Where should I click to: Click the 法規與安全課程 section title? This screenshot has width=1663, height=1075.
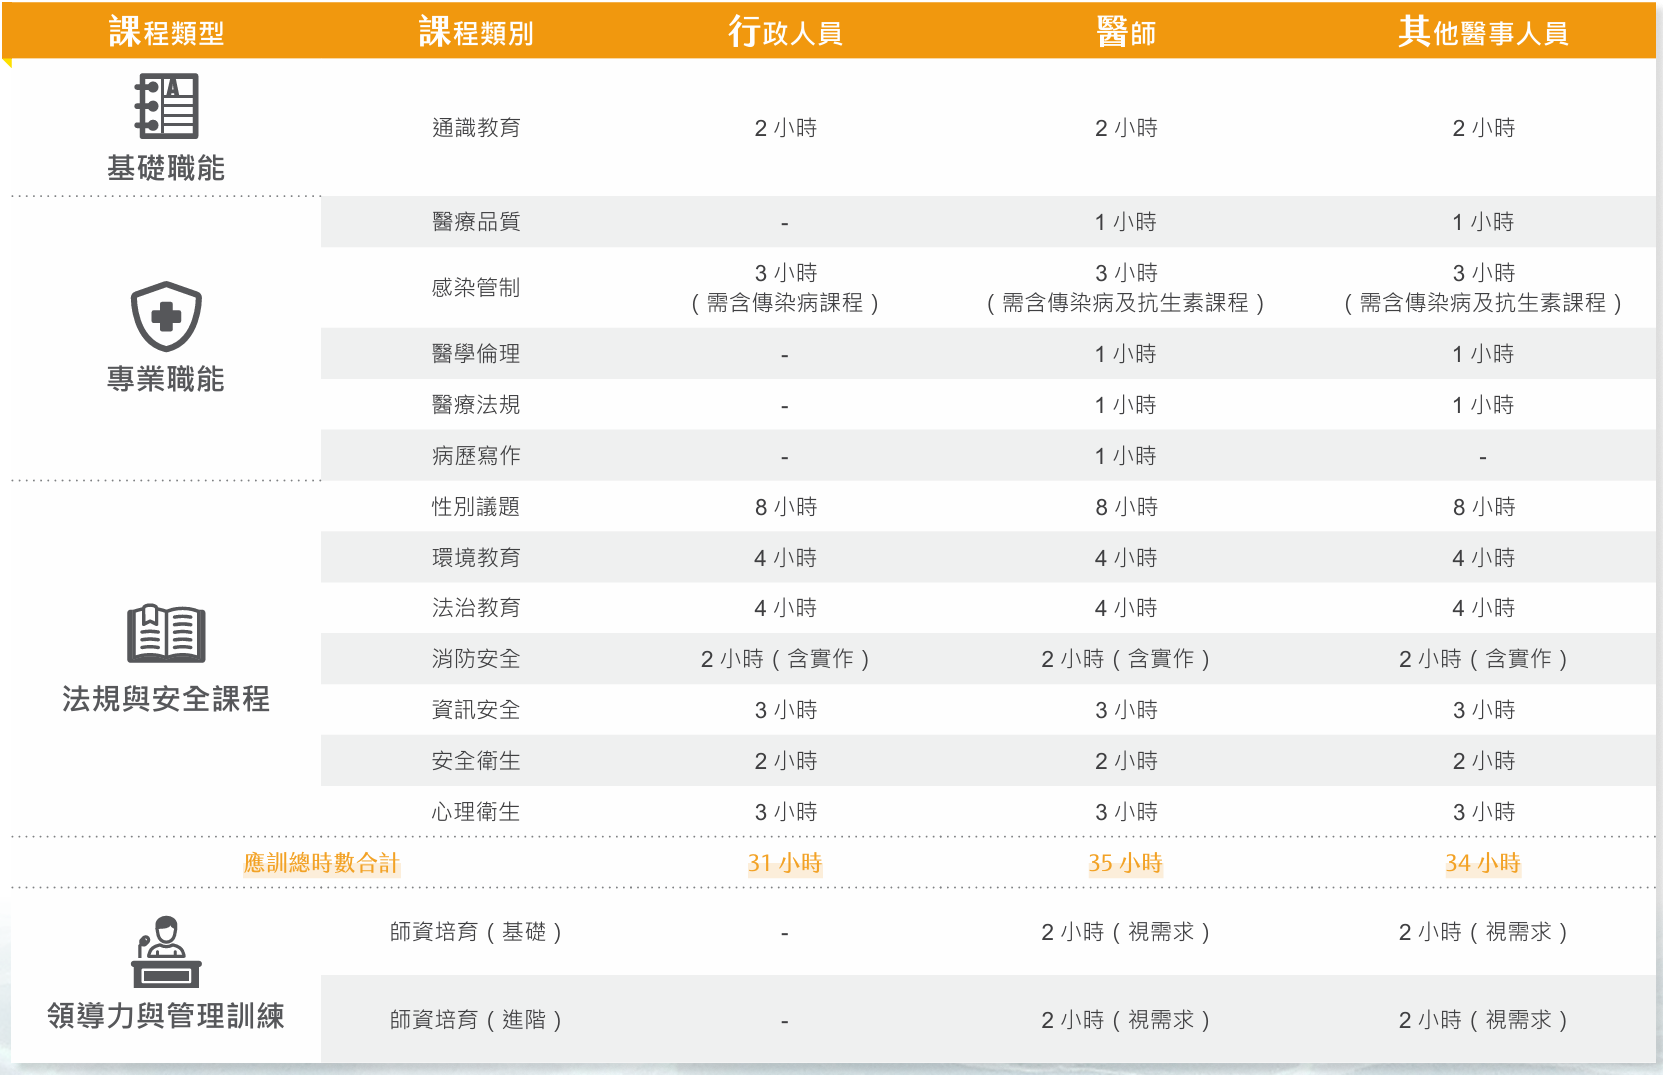[x=166, y=699]
